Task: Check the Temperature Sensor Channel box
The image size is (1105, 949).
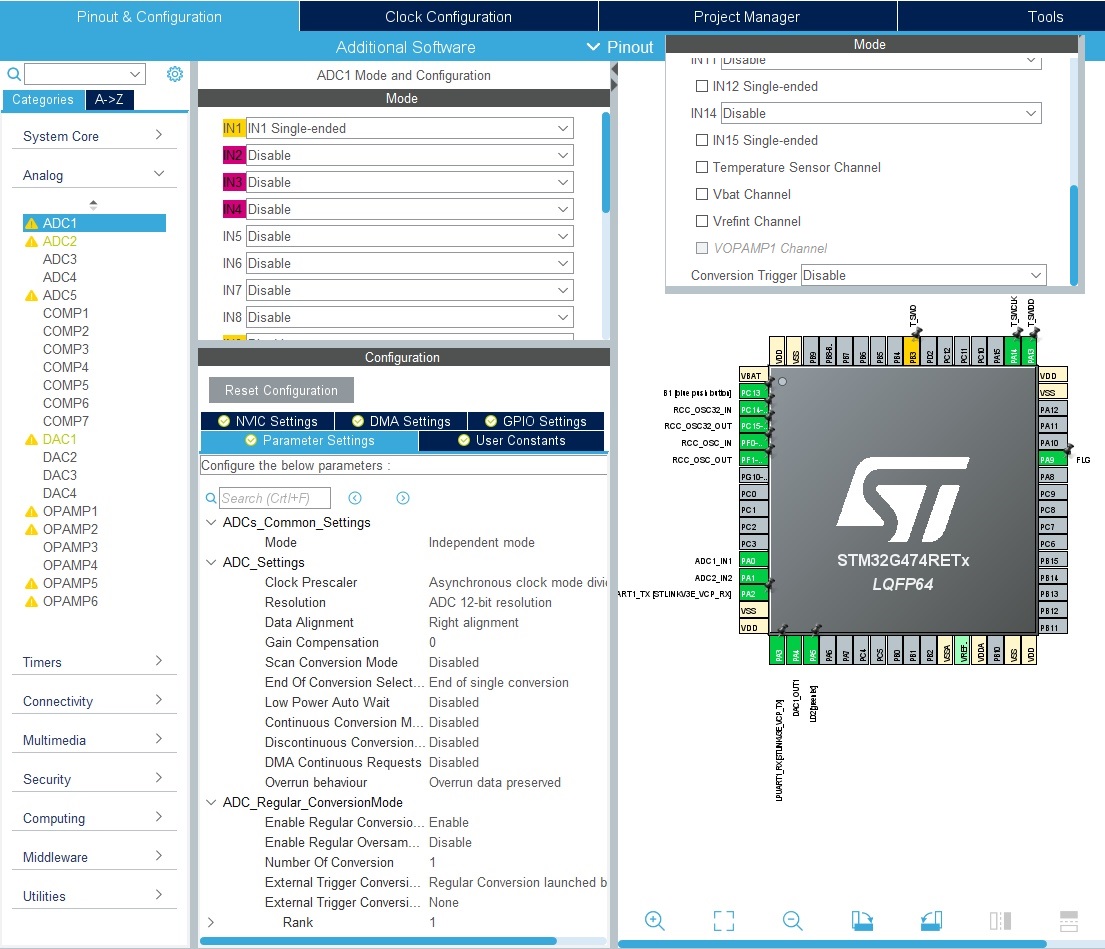Action: 702,167
